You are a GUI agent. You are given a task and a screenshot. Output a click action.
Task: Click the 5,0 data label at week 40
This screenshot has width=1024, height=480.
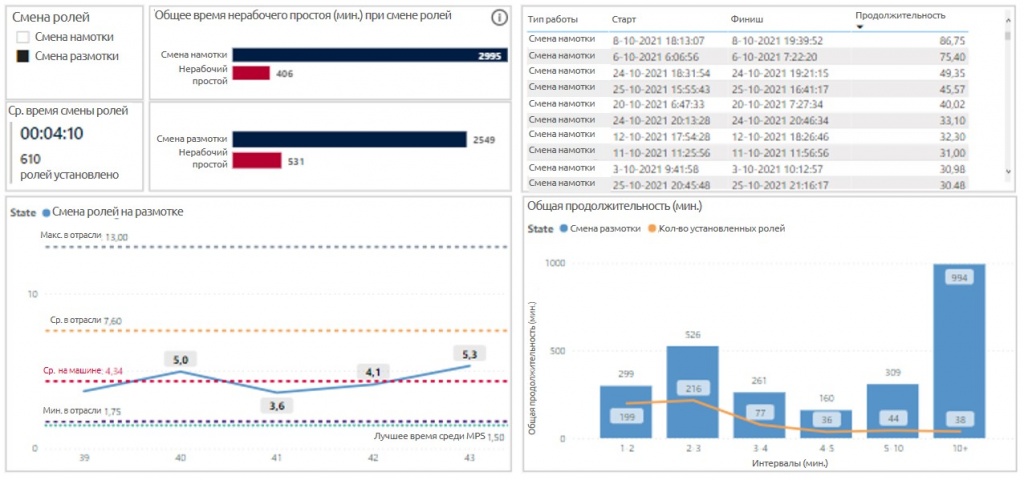click(x=181, y=359)
